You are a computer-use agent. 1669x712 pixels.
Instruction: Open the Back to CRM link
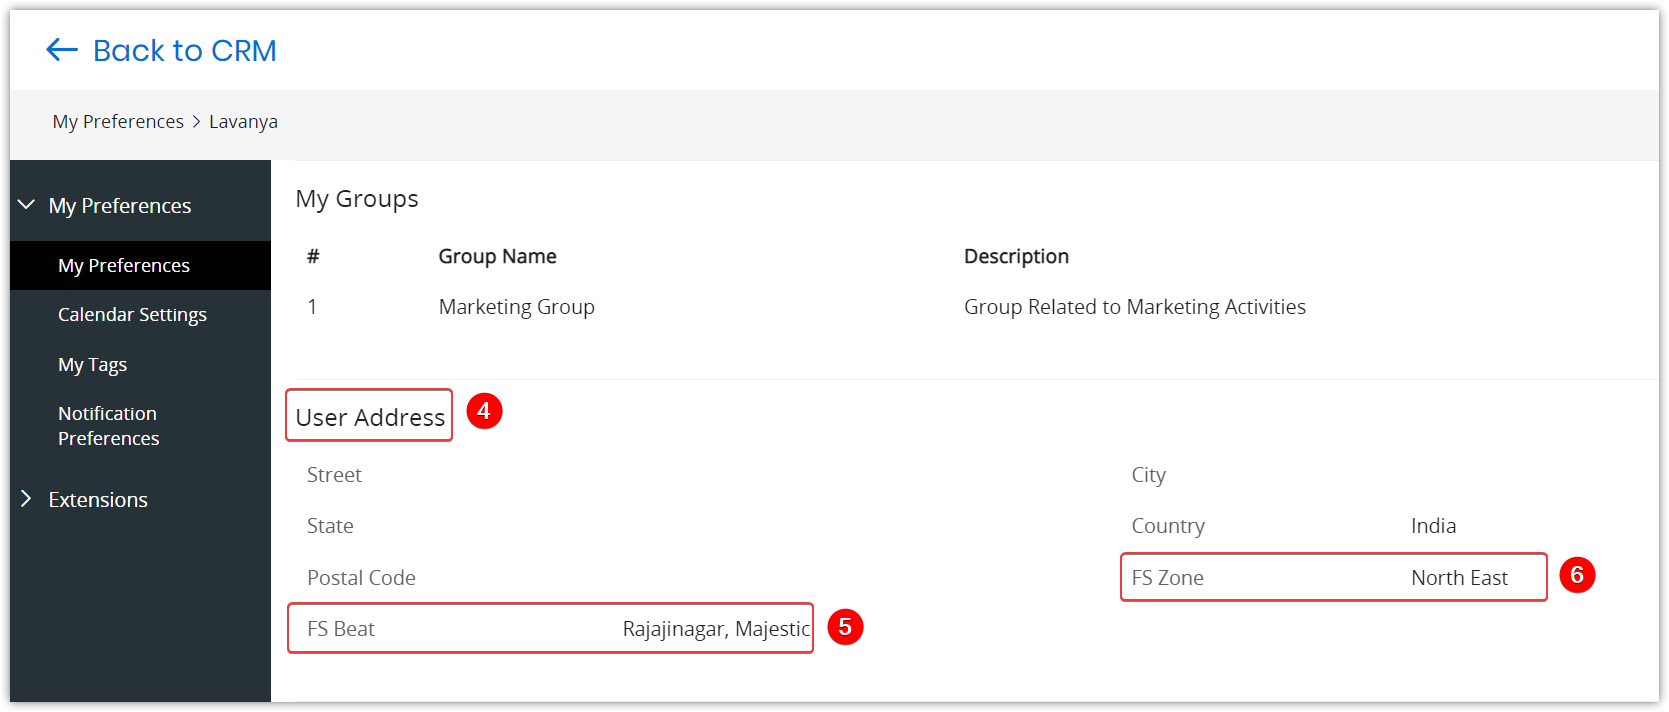pos(185,50)
